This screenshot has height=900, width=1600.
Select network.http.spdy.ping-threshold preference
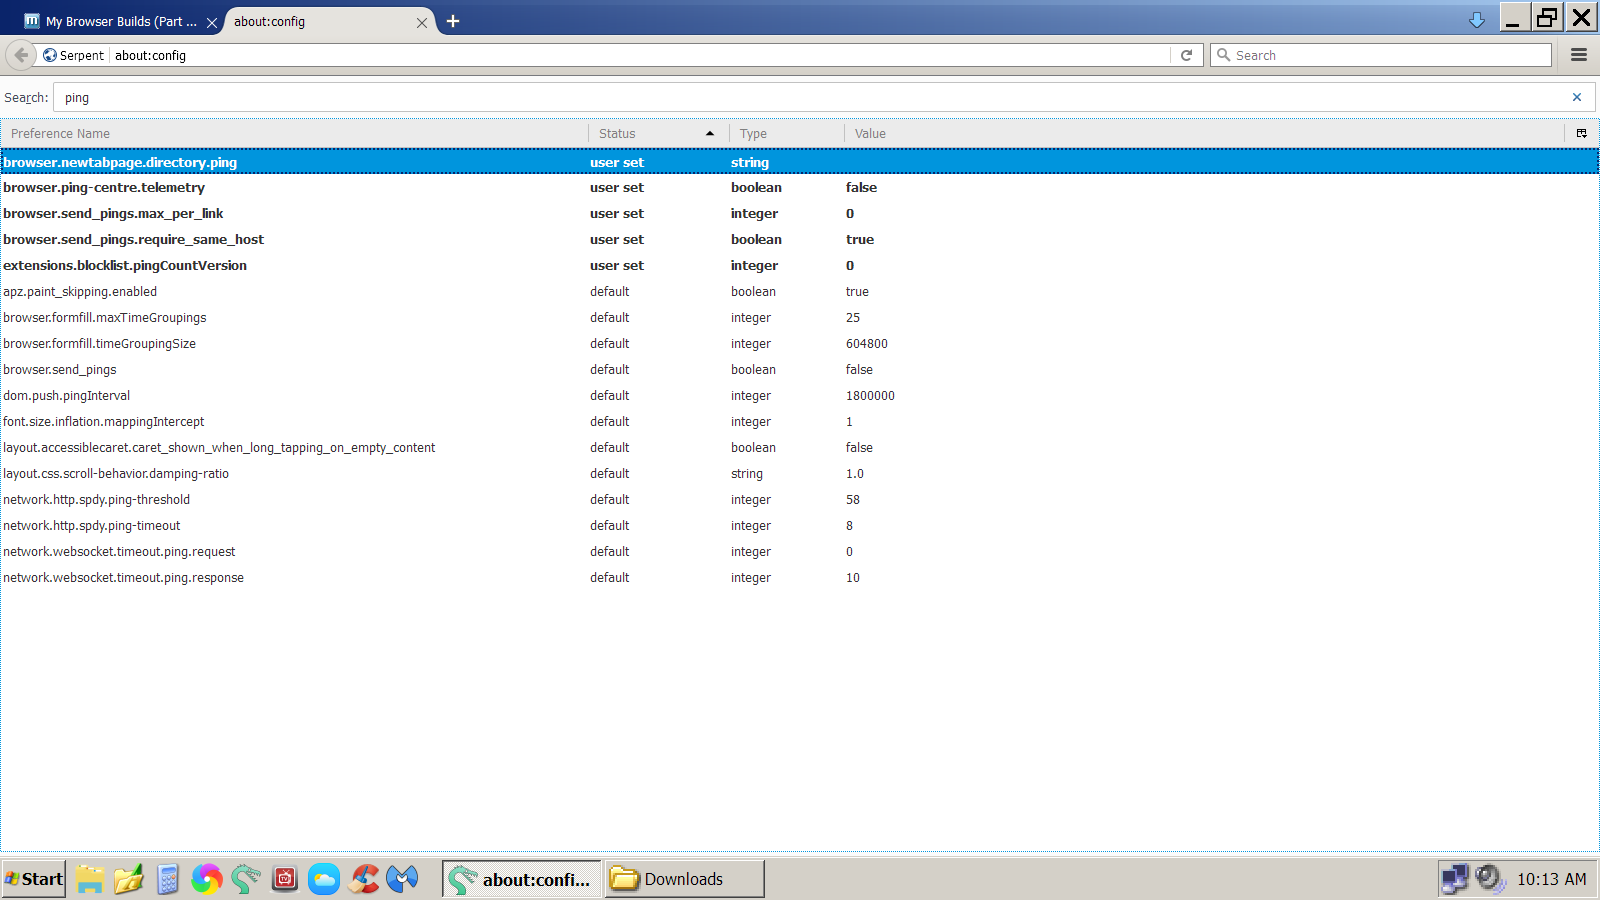pos(800,500)
